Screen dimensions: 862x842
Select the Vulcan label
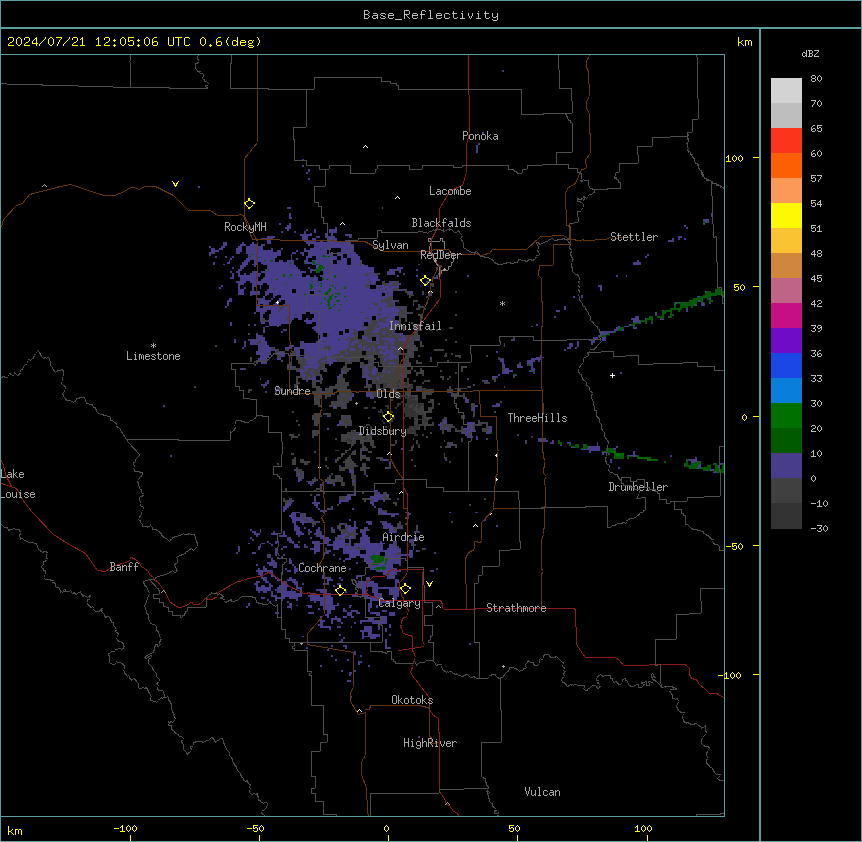543,792
